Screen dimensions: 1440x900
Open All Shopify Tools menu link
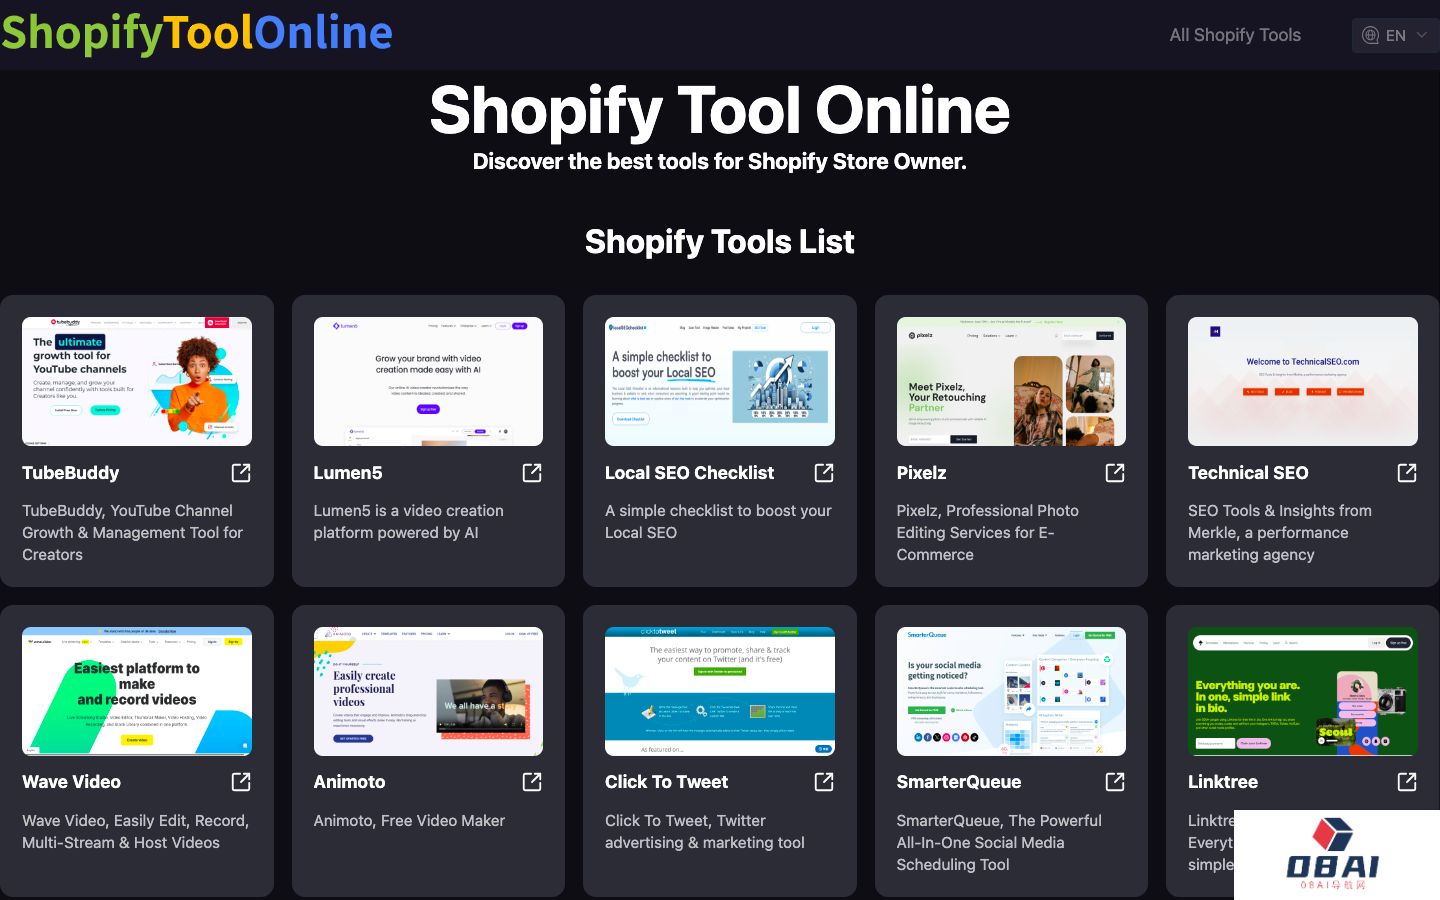click(x=1235, y=35)
